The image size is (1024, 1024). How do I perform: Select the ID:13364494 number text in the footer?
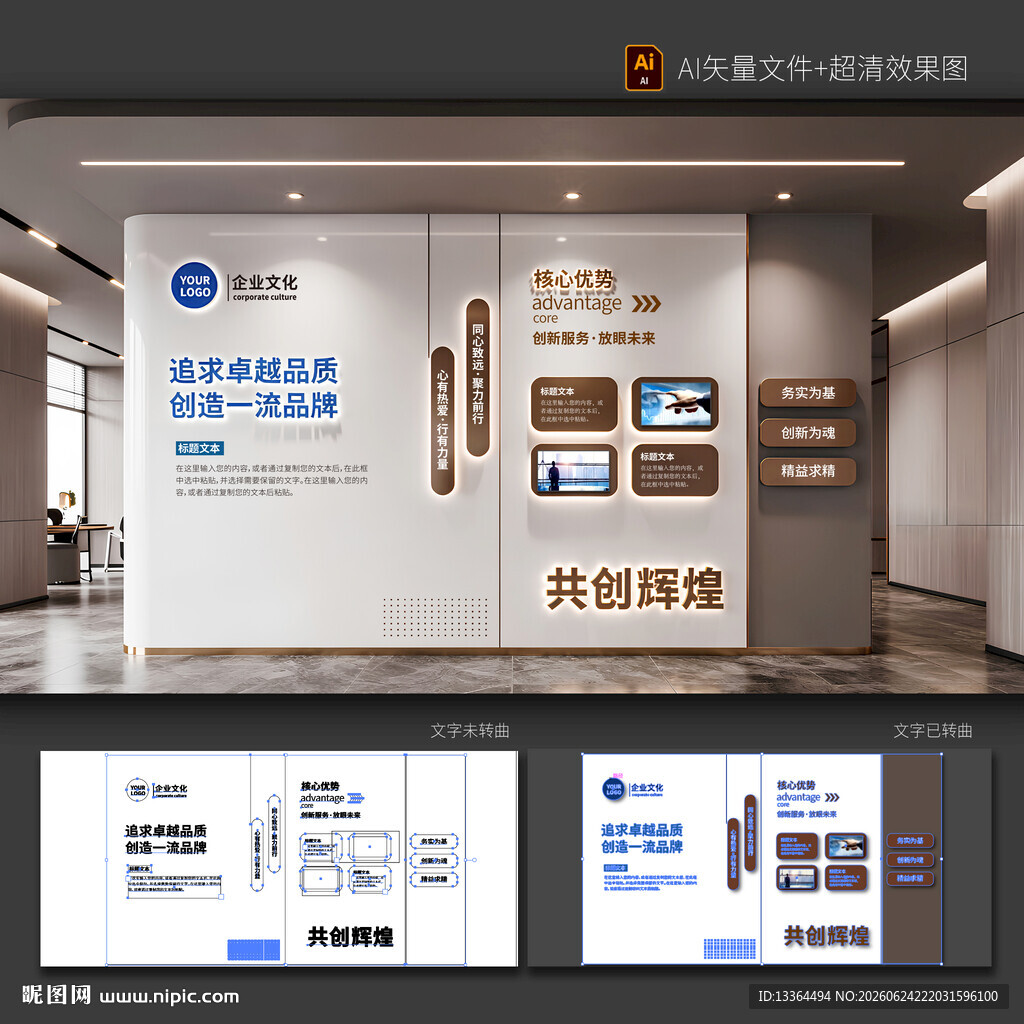pos(794,997)
